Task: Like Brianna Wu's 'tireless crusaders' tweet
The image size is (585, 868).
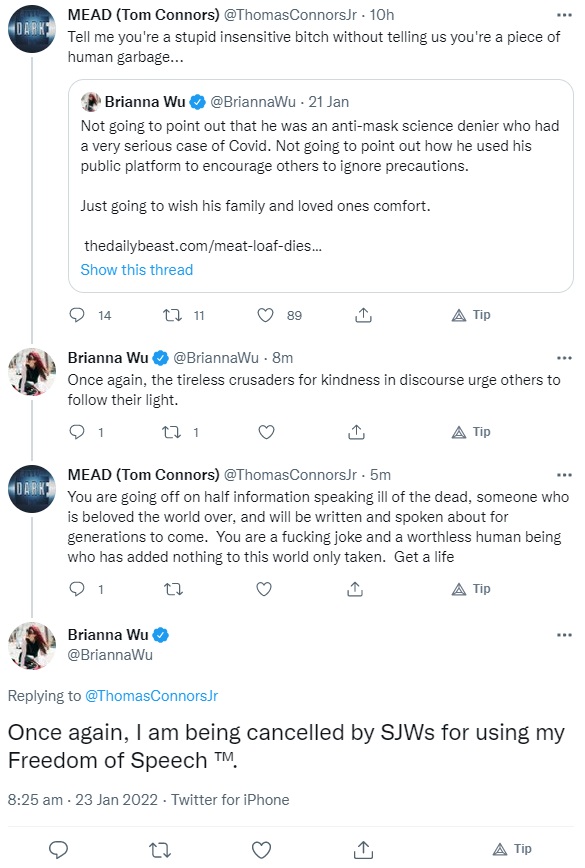Action: pyautogui.click(x=266, y=432)
